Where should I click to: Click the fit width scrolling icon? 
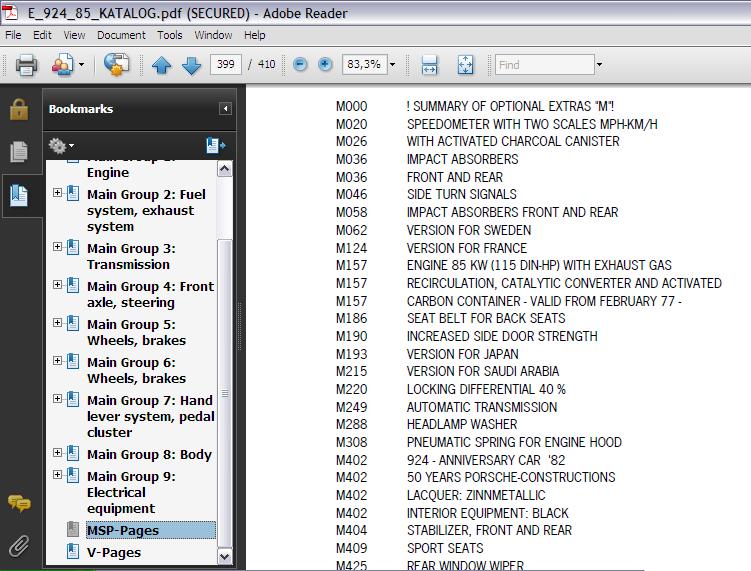pyautogui.click(x=429, y=65)
